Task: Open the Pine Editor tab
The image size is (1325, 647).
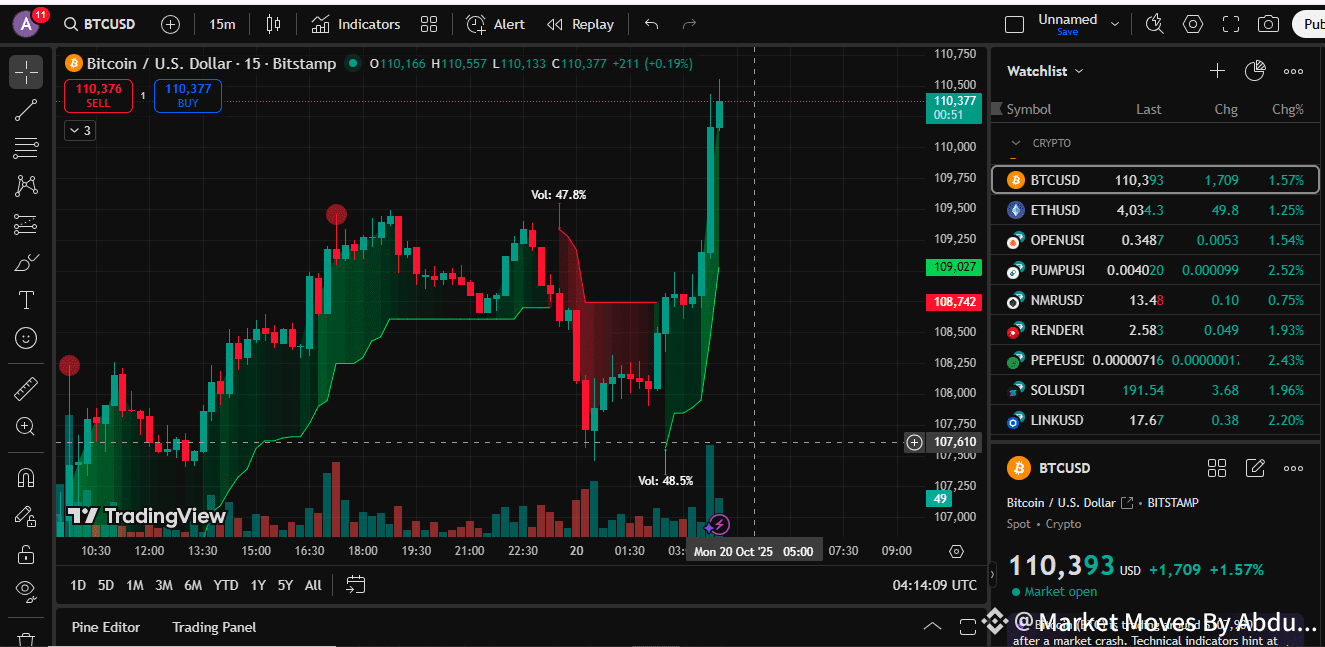Action: tap(106, 627)
